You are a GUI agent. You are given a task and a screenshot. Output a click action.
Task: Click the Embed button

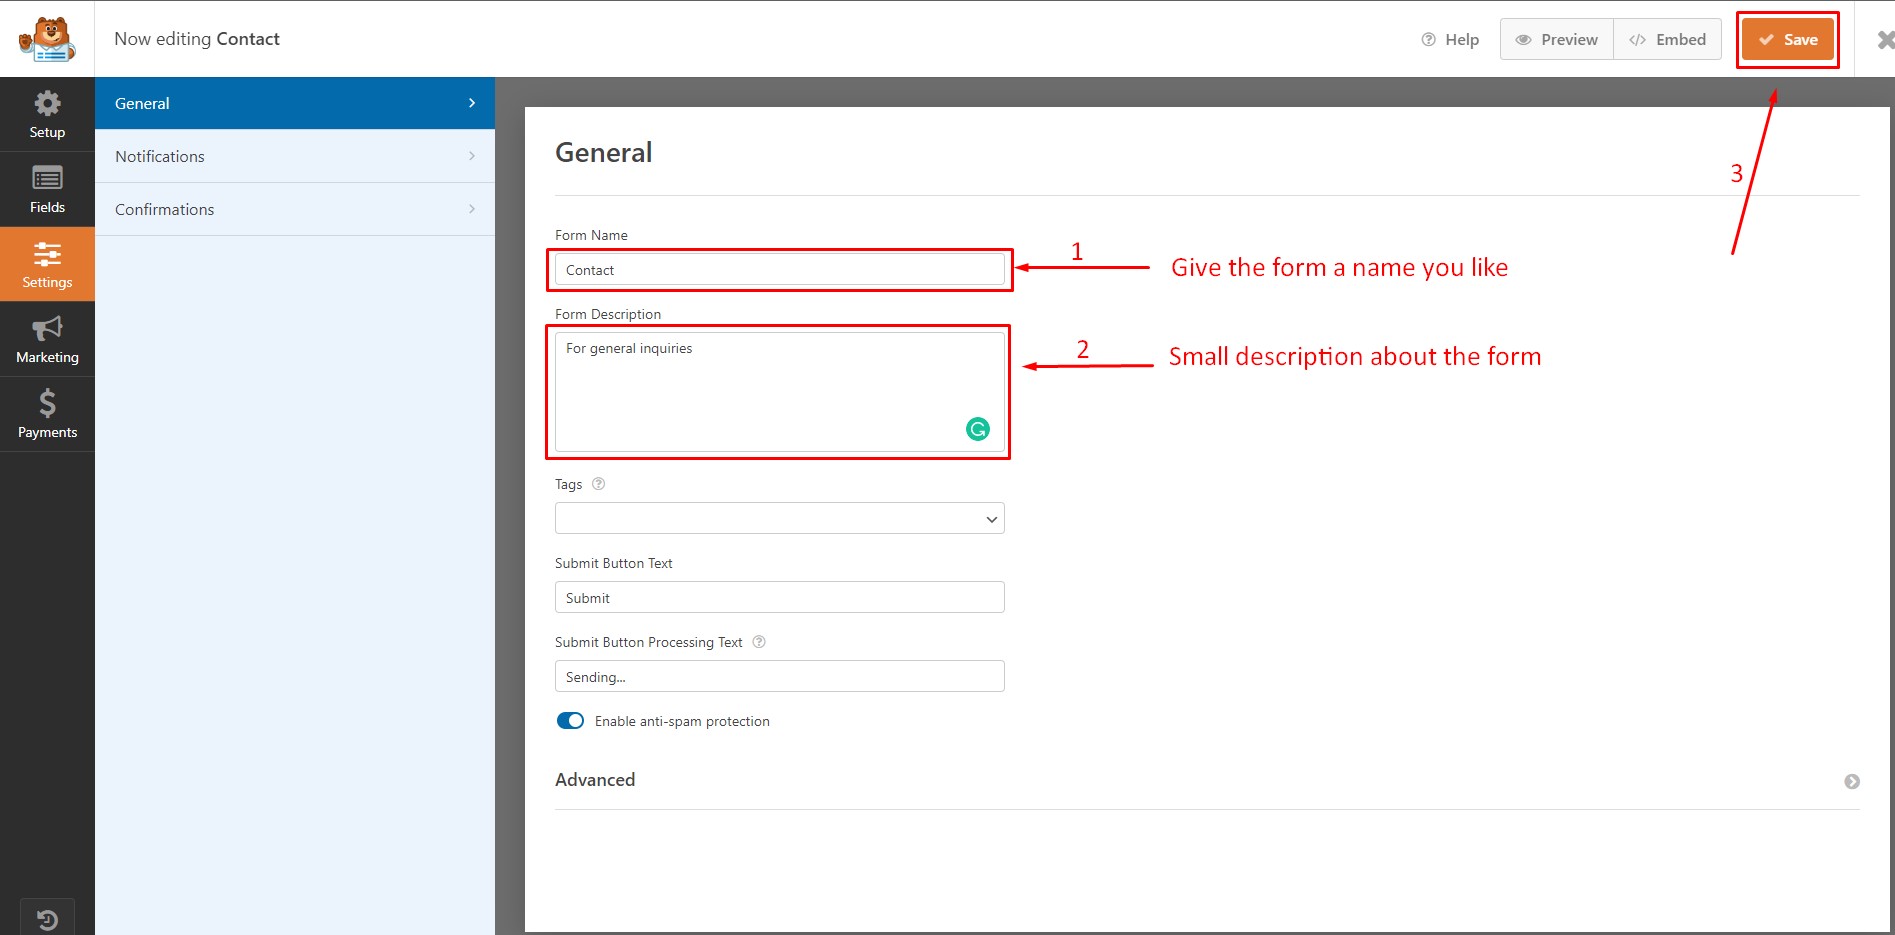pos(1667,40)
